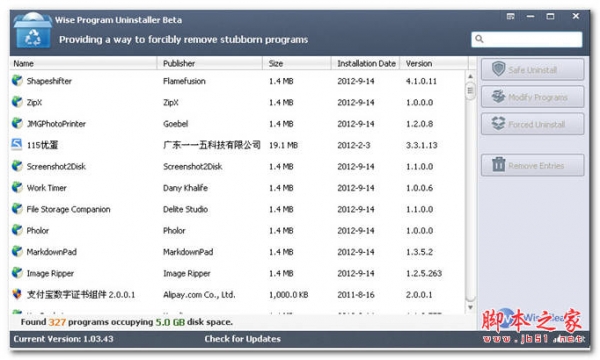Open the title bar menu icon
Screen dimensions: 600x360
click(510, 16)
